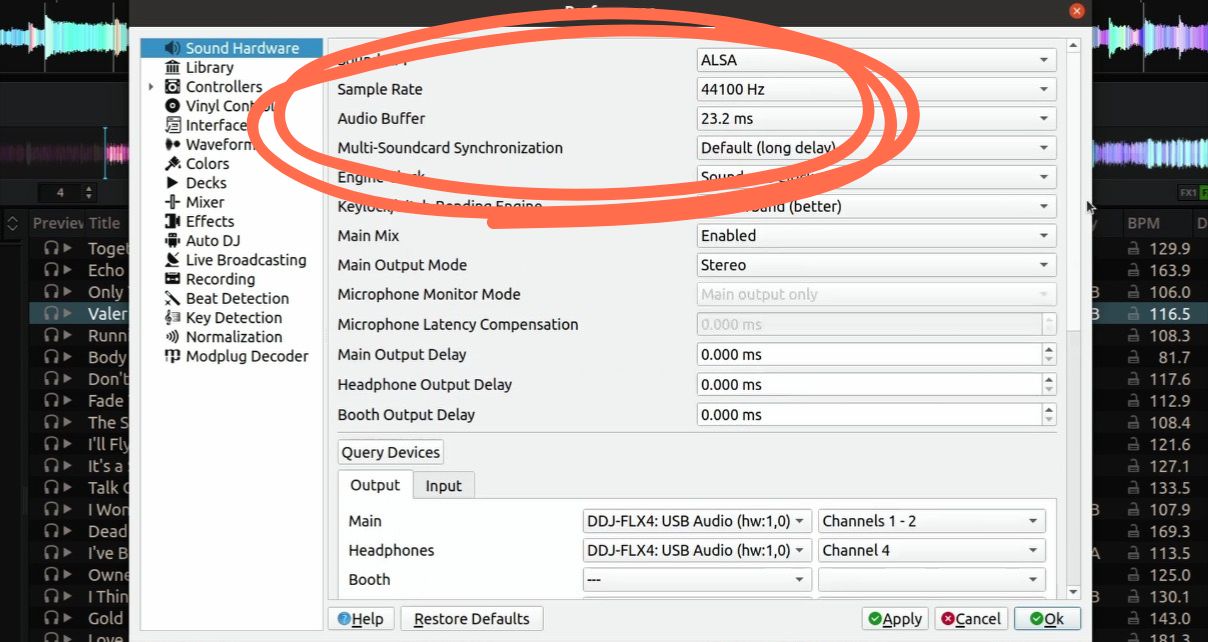Expand the Controllers tree item
The height and width of the screenshot is (642, 1208).
pyautogui.click(x=152, y=86)
